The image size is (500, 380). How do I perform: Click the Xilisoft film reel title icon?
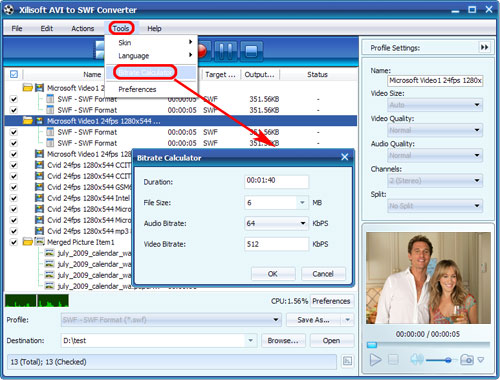coord(9,9)
